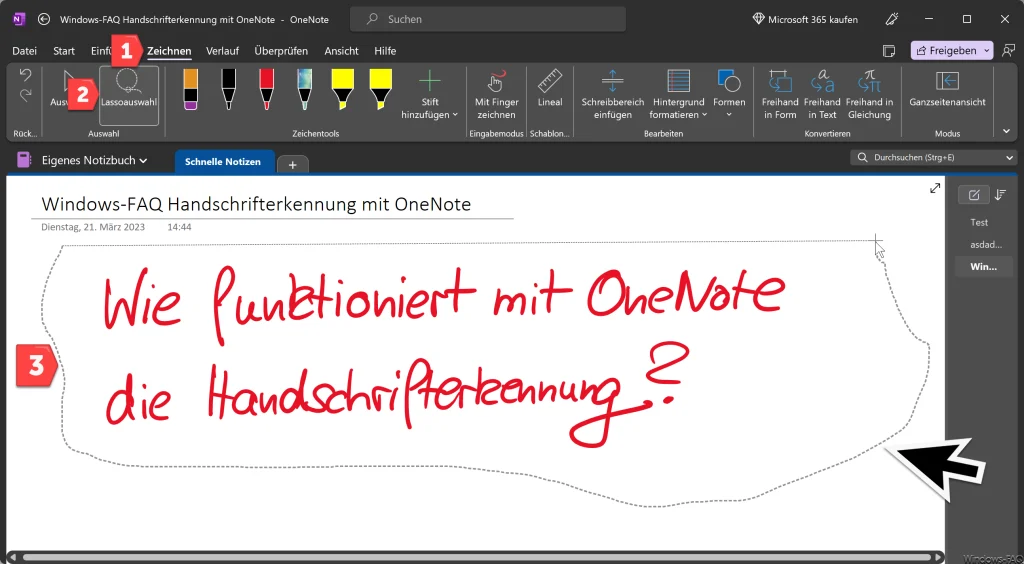Click Freihand in Gleichung
The image size is (1024, 564).
tap(869, 95)
